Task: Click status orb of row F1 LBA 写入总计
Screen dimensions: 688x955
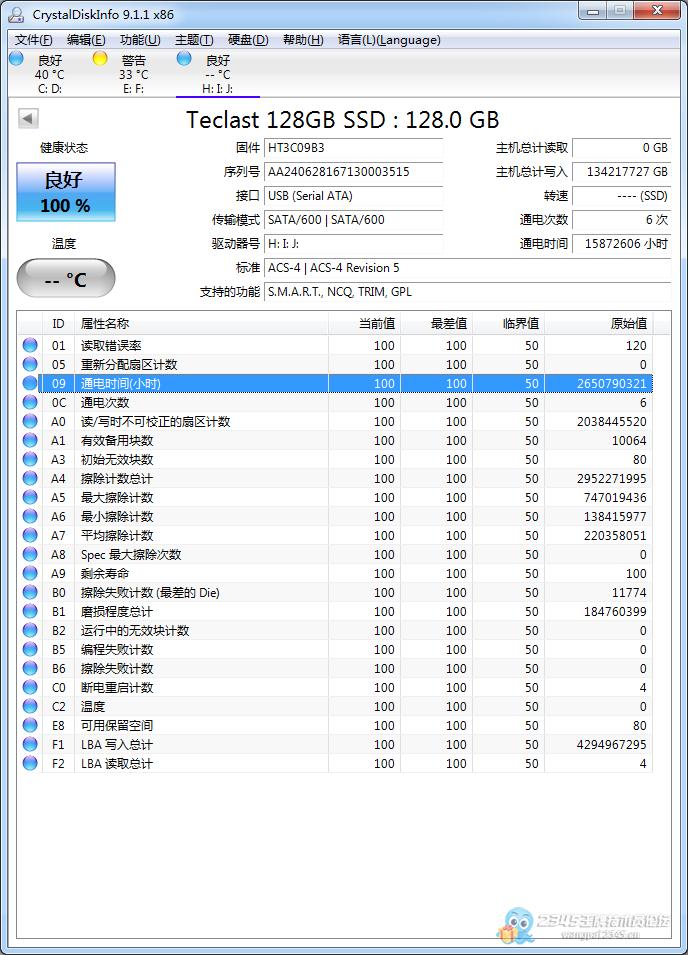Action: pos(30,744)
